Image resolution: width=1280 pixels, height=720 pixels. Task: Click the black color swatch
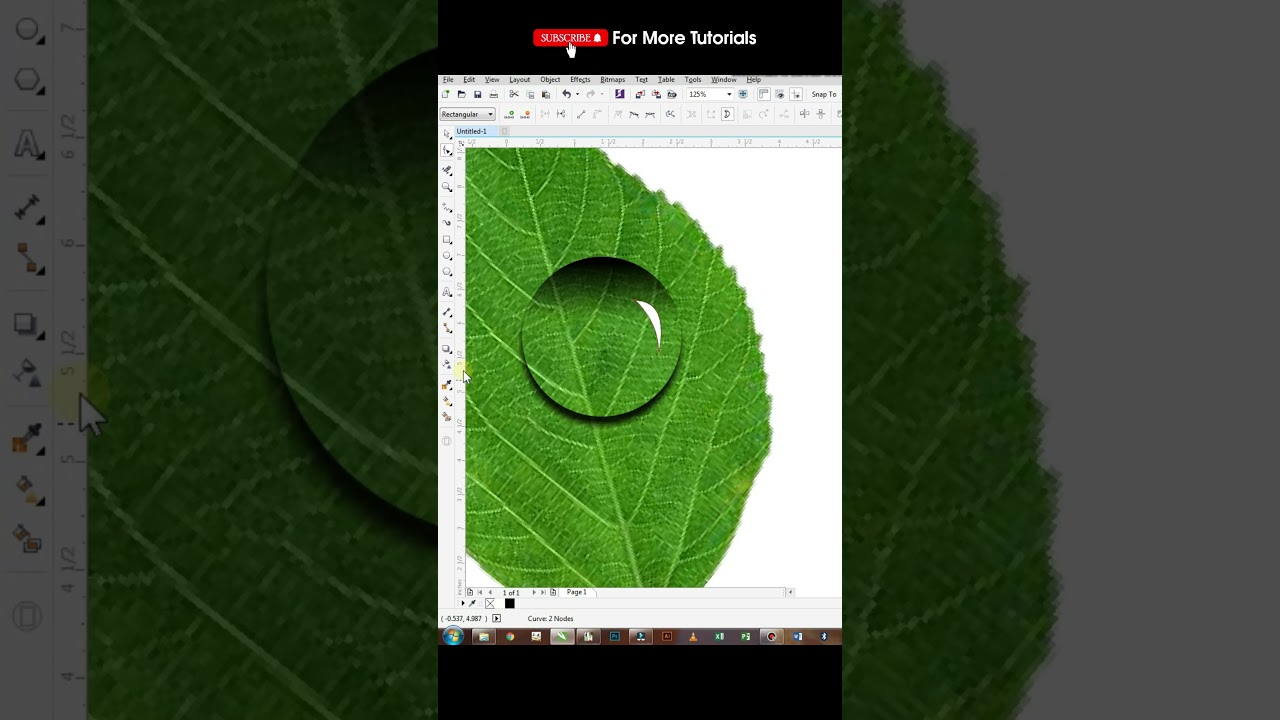click(x=509, y=603)
